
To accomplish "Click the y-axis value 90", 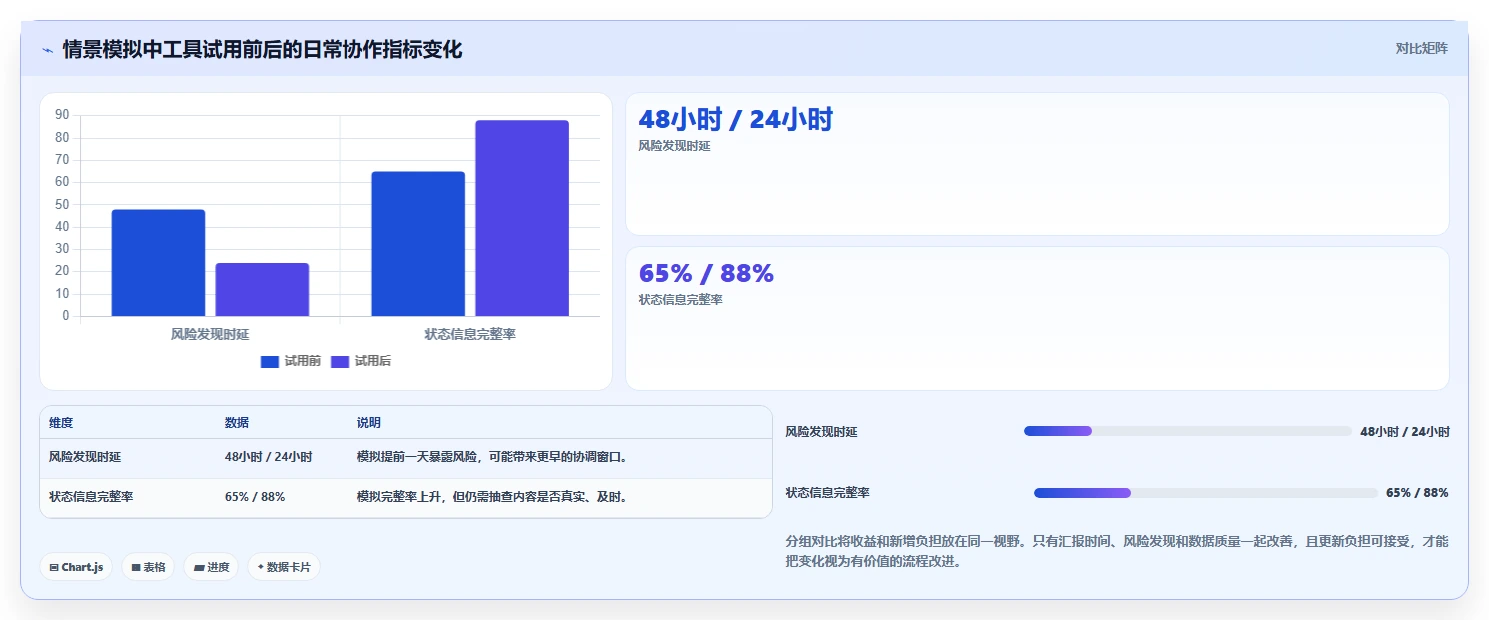I will pos(62,115).
